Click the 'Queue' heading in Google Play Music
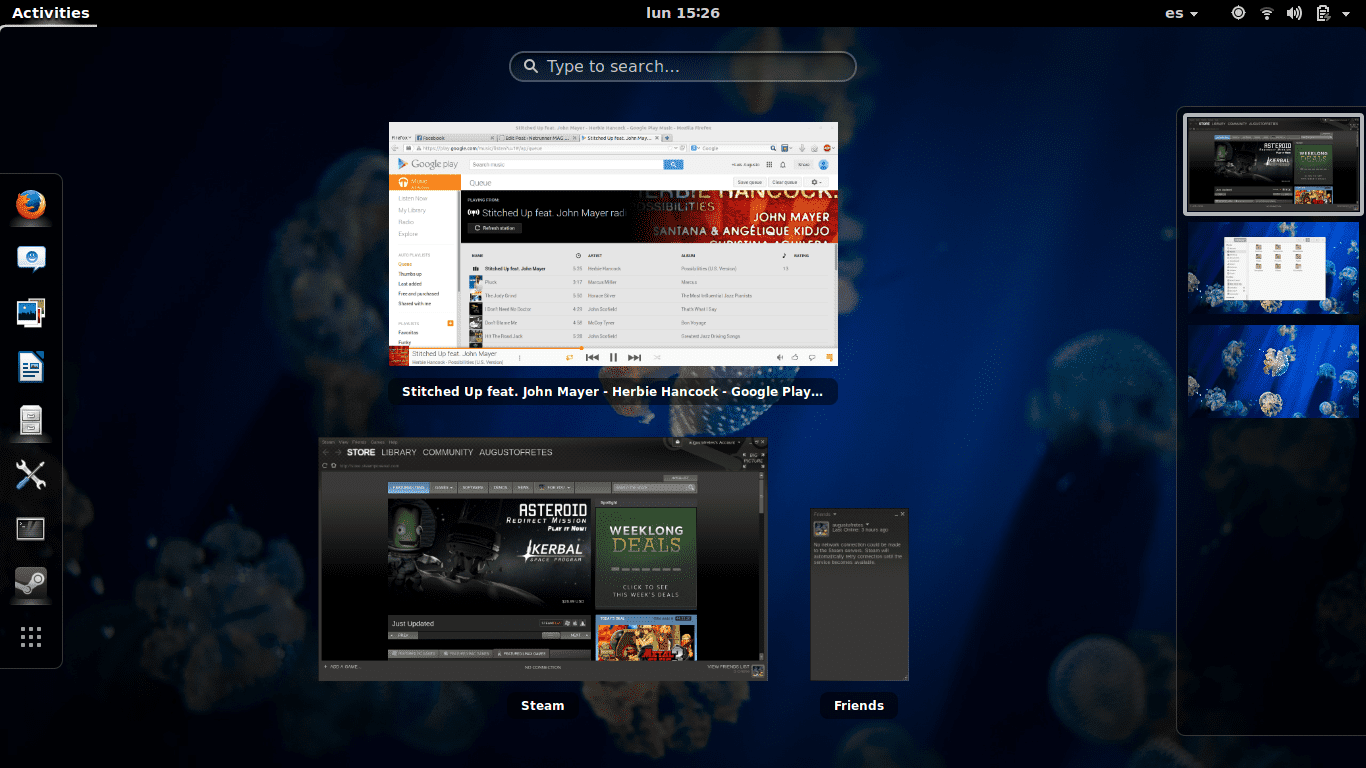Viewport: 1366px width, 768px height. click(x=480, y=183)
